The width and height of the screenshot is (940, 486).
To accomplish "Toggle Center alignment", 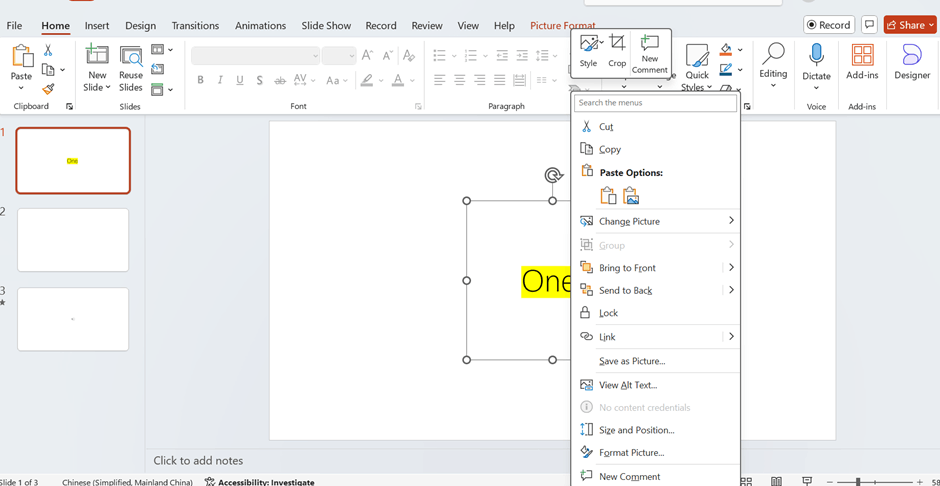I will [460, 80].
